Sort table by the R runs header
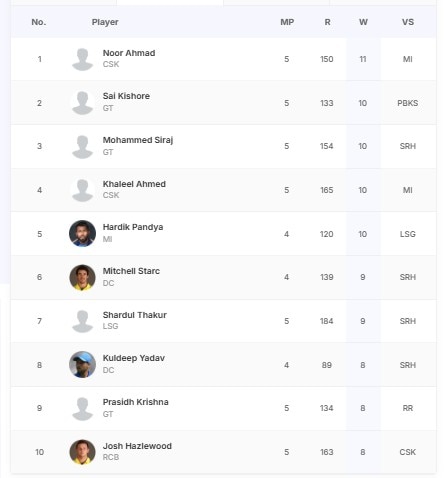The height and width of the screenshot is (478, 444). [327, 22]
